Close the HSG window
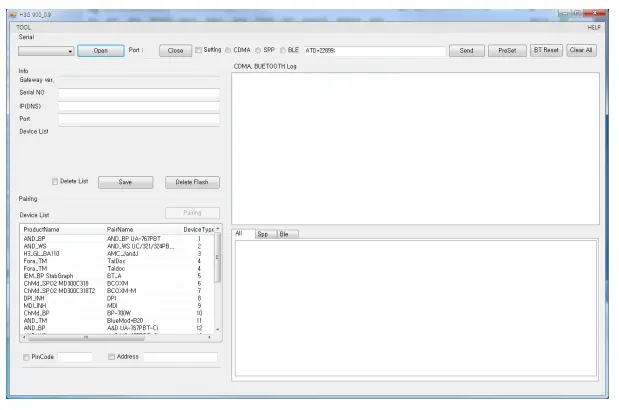 (594, 13)
